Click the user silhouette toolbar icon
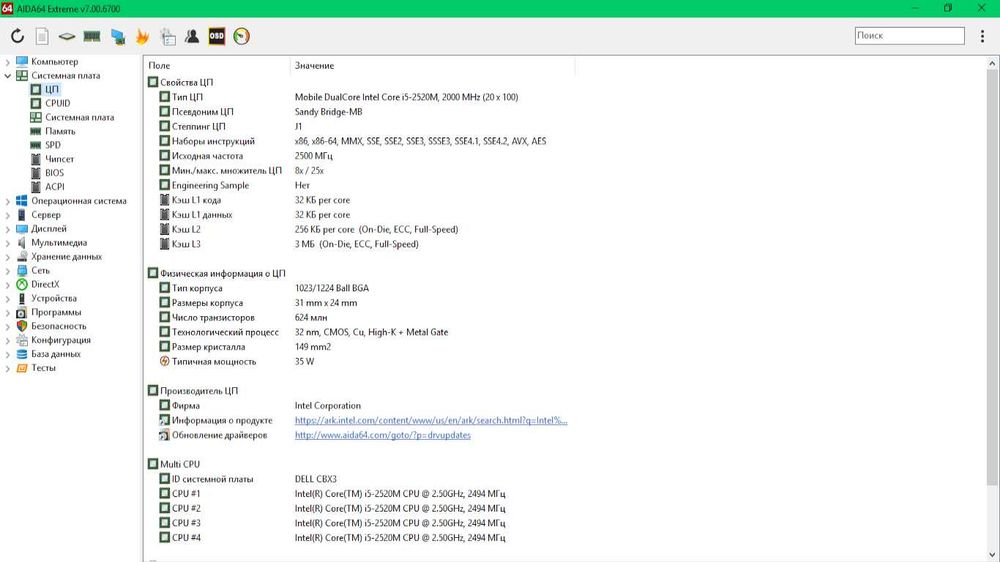 pos(192,36)
